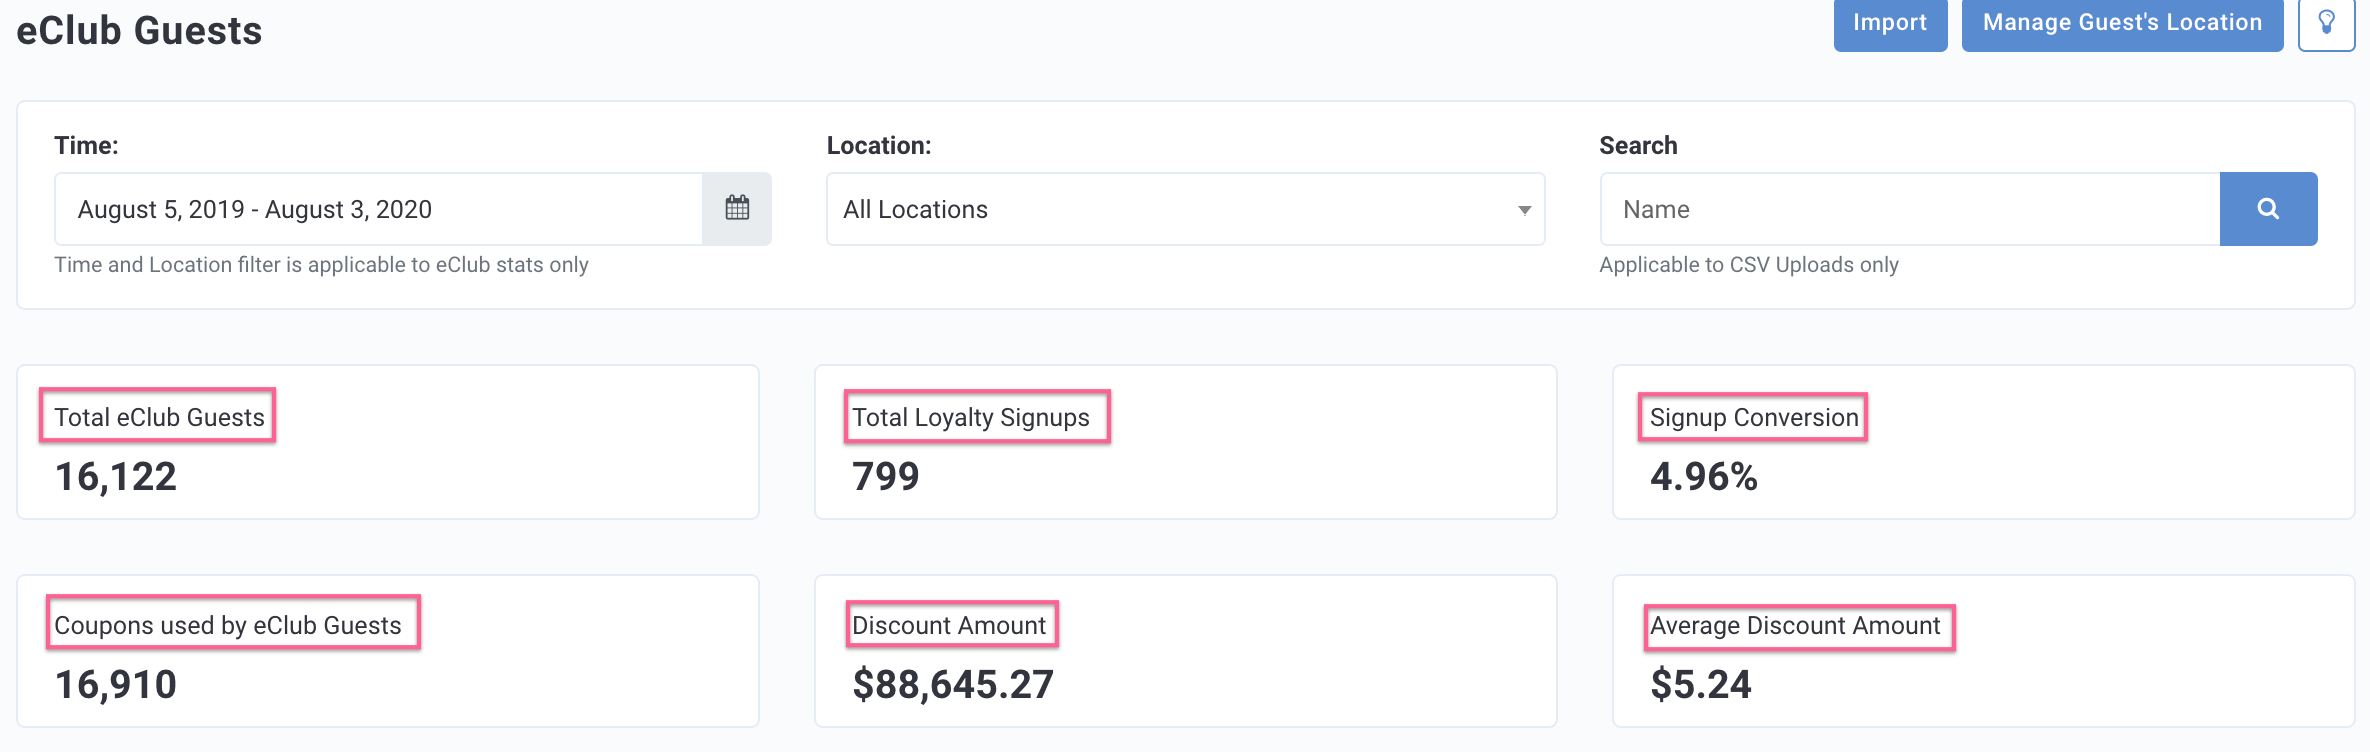
Task: Select the Total eClub Guests label
Action: [x=159, y=417]
